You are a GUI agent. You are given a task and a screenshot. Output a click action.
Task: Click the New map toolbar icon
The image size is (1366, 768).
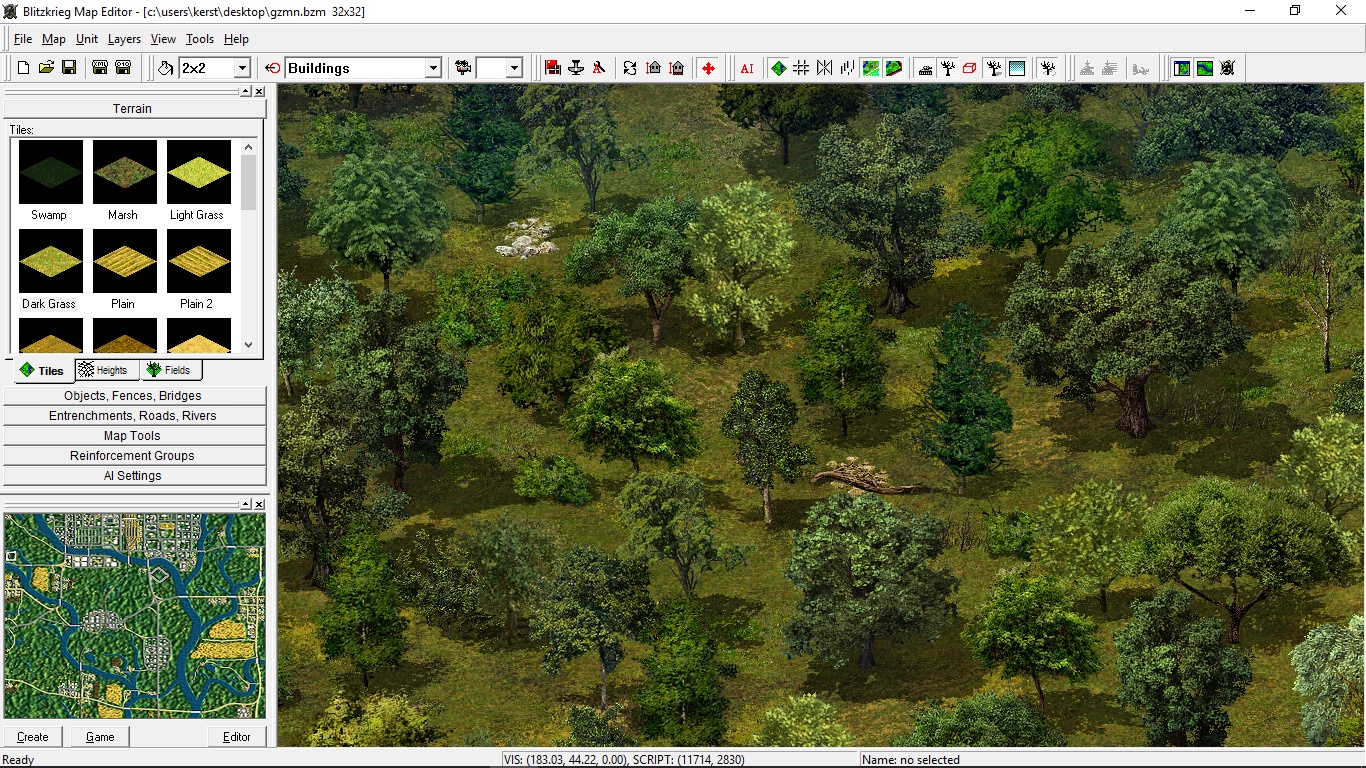pyautogui.click(x=23, y=68)
